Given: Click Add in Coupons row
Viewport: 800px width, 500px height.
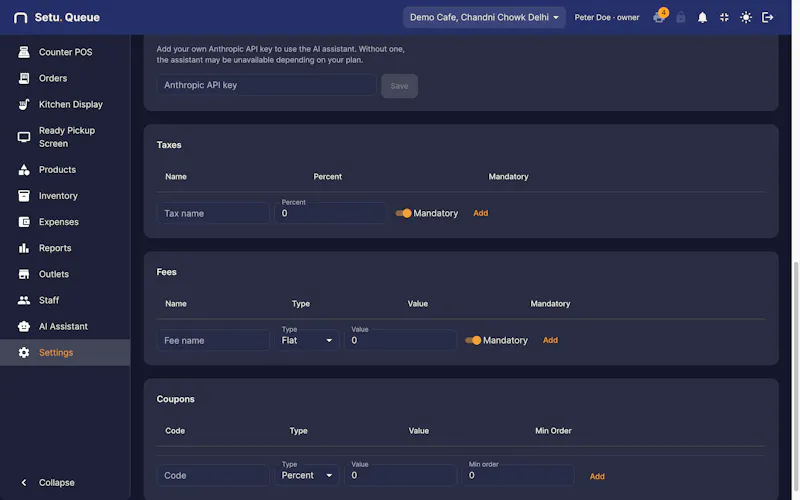Looking at the screenshot, I should 597,477.
